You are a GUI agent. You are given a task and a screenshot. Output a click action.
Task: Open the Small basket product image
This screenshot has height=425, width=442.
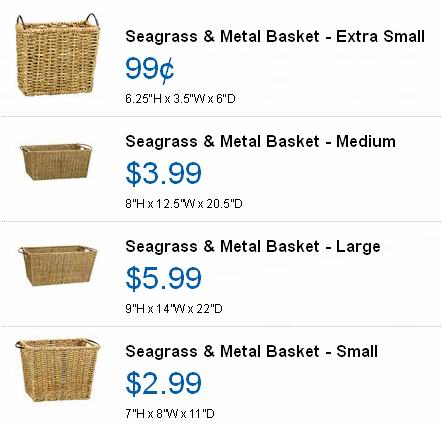click(58, 370)
